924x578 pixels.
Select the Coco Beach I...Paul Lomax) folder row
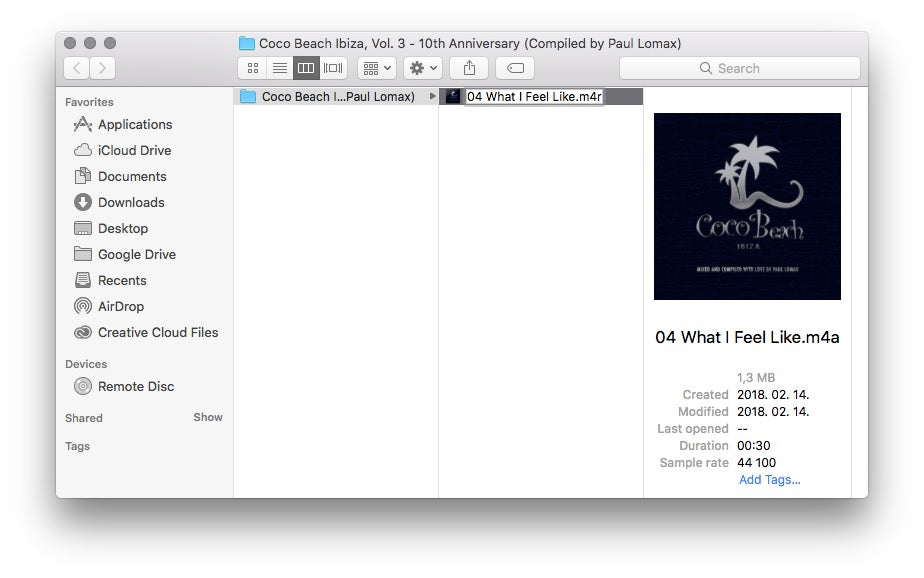[336, 97]
